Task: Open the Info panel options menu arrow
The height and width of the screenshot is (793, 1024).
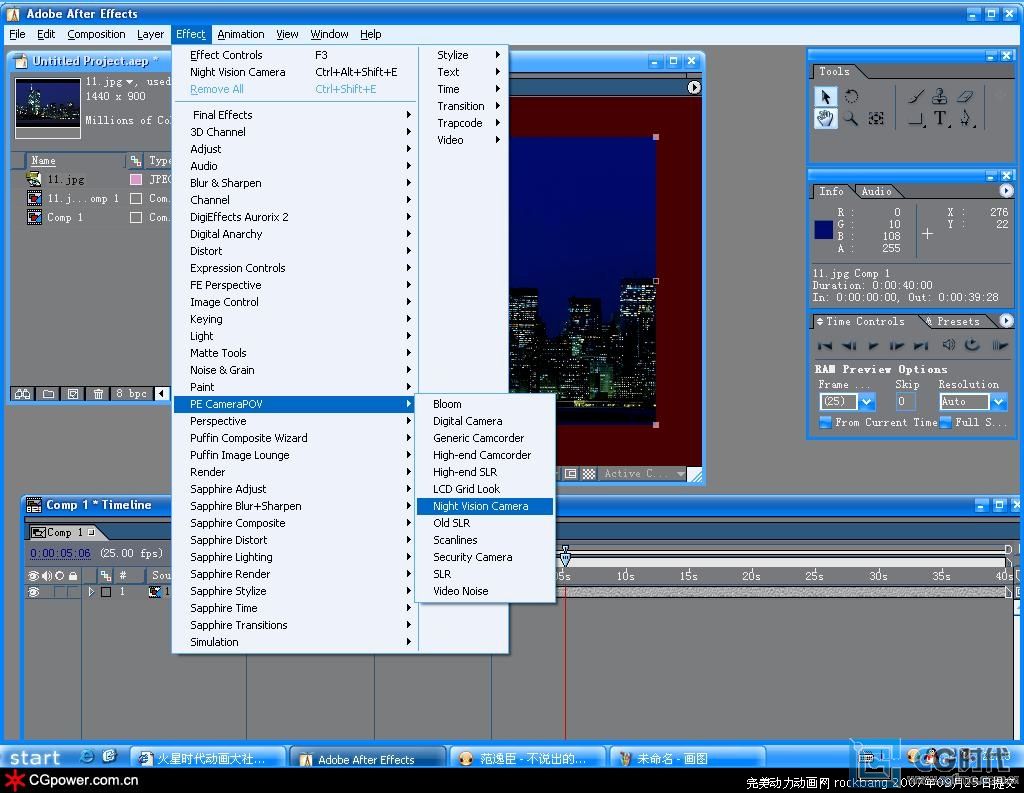Action: [x=1006, y=191]
